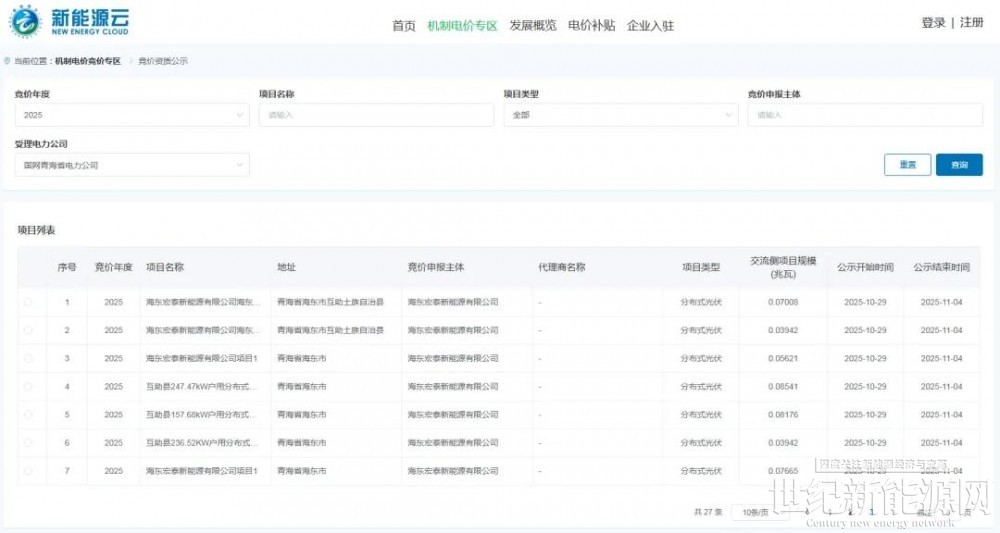This screenshot has width=1000, height=533.
Task: Focus the 竞价申报主体 text field
Action: pos(864,115)
